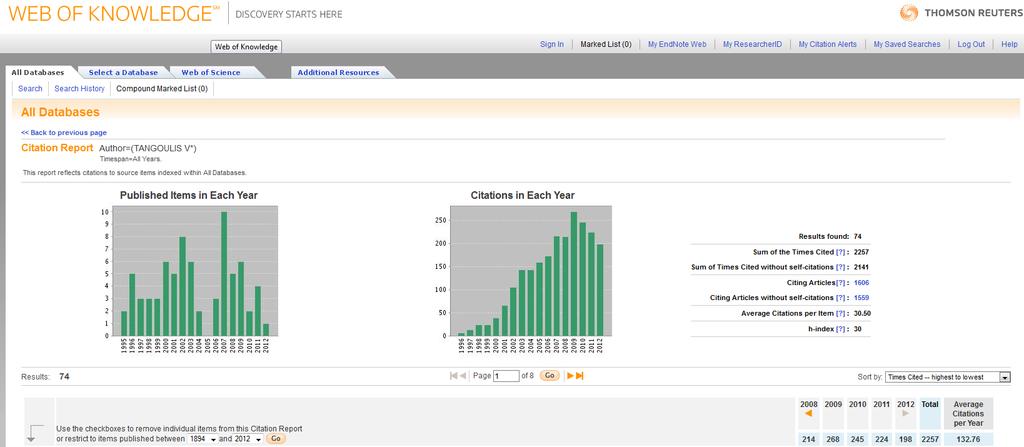The height and width of the screenshot is (447, 1024).
Task: Click Back to previous page link
Action: [64, 133]
